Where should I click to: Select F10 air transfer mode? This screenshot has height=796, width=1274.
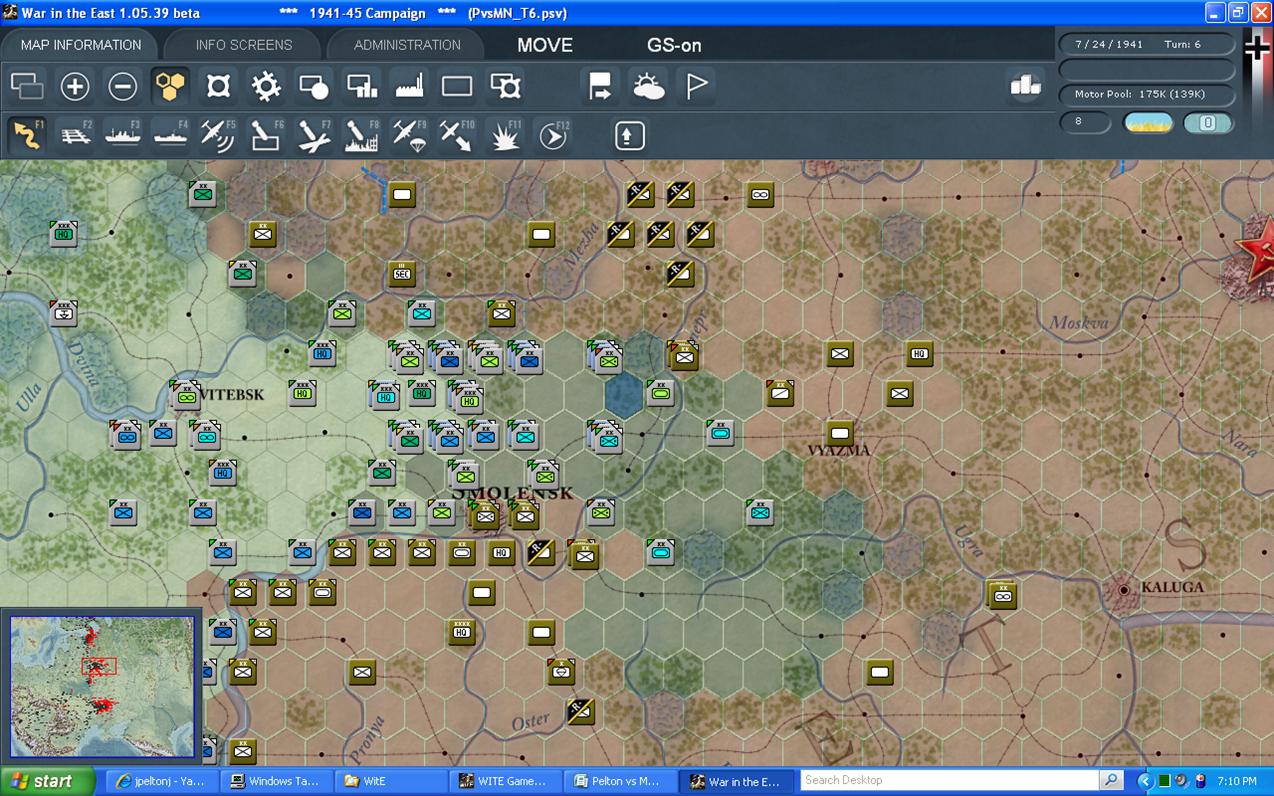pos(457,135)
